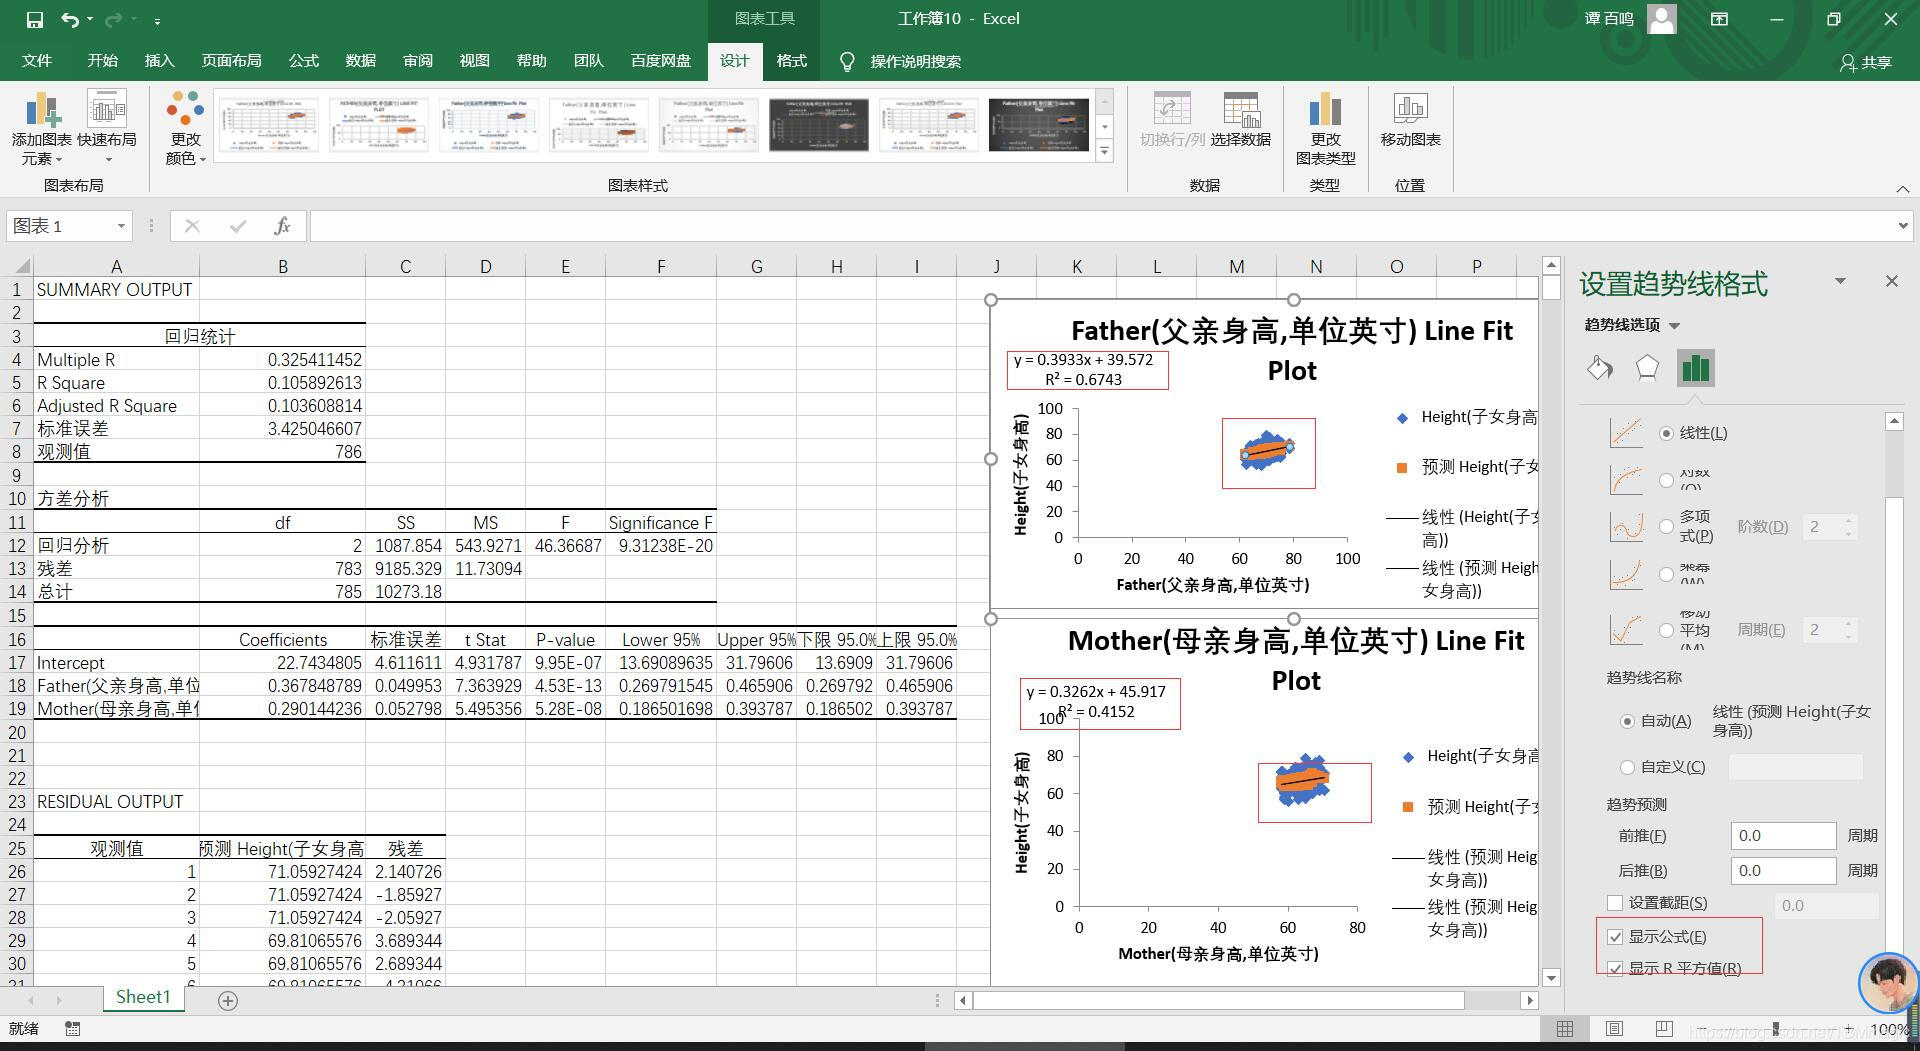Click the Ribbon Display Options icon
The height and width of the screenshot is (1051, 1920).
tap(1719, 19)
